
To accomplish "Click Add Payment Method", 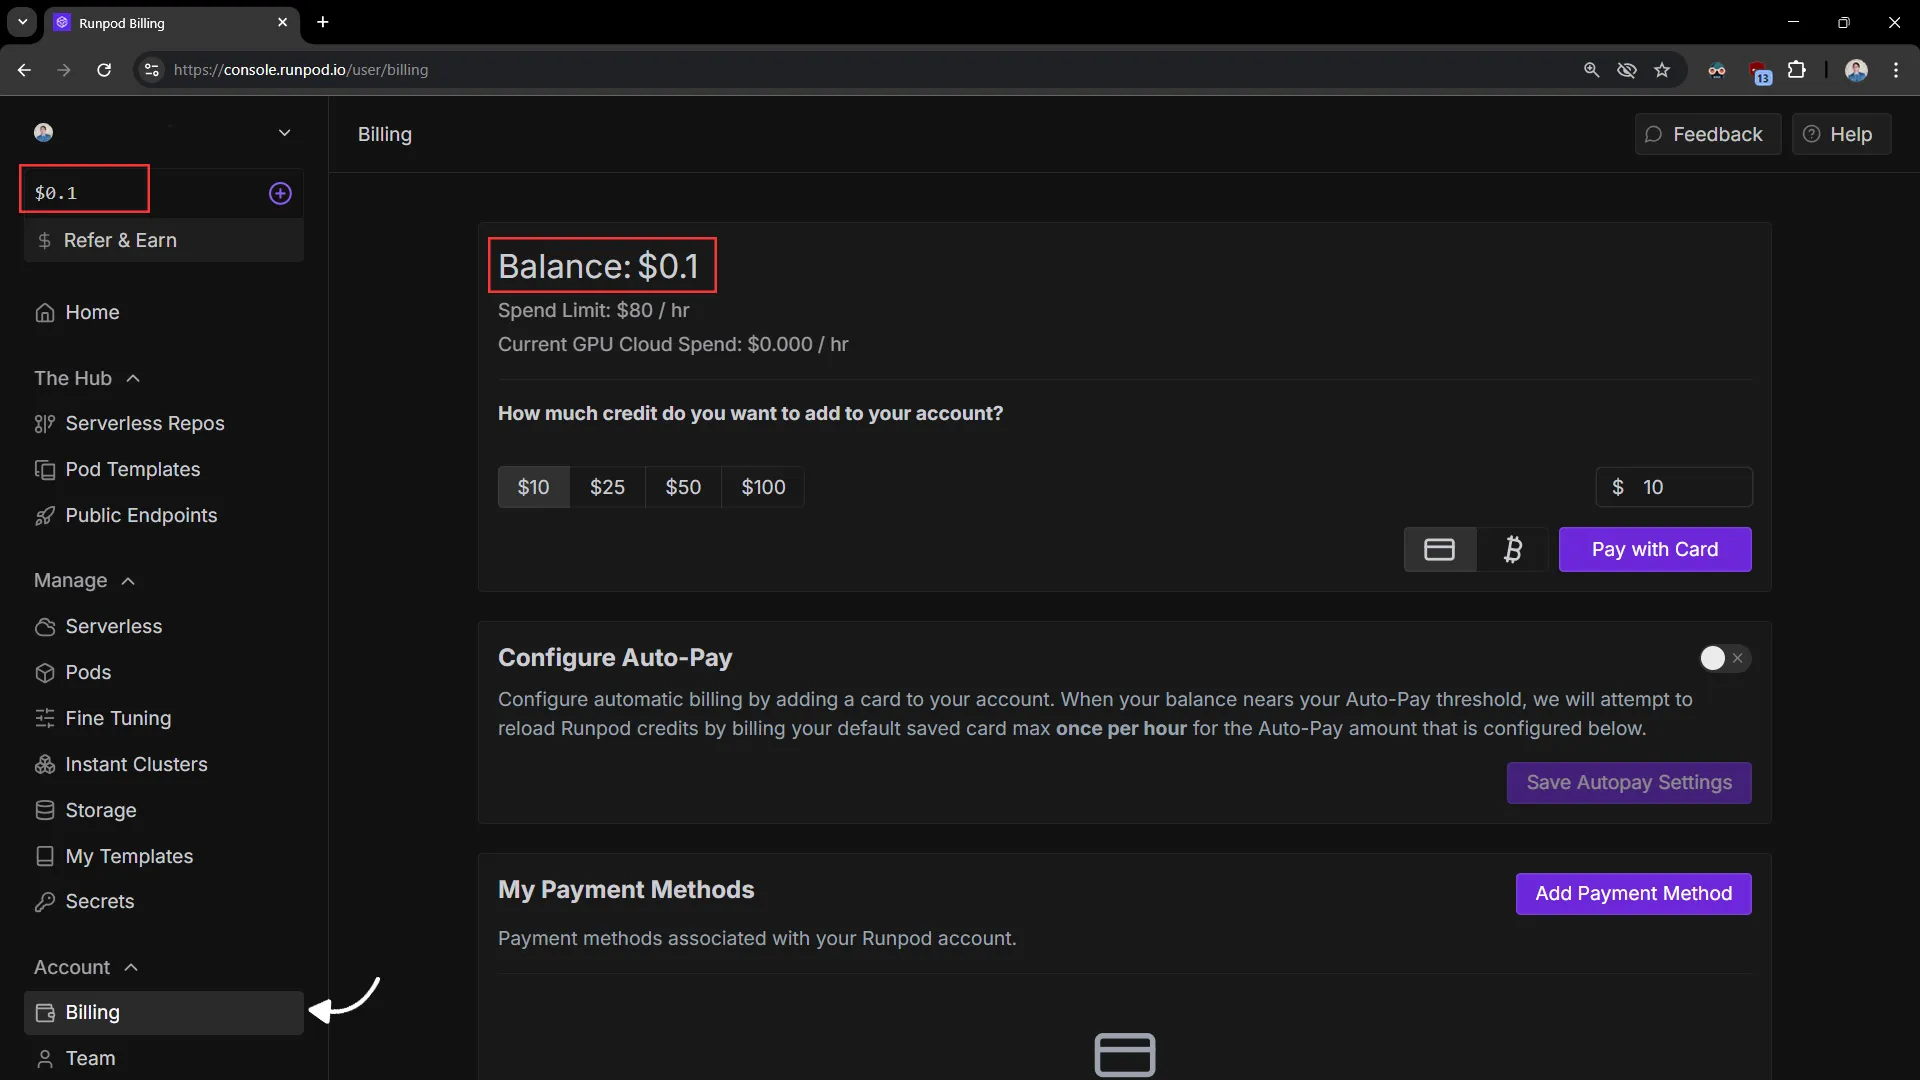I will pyautogui.click(x=1634, y=894).
